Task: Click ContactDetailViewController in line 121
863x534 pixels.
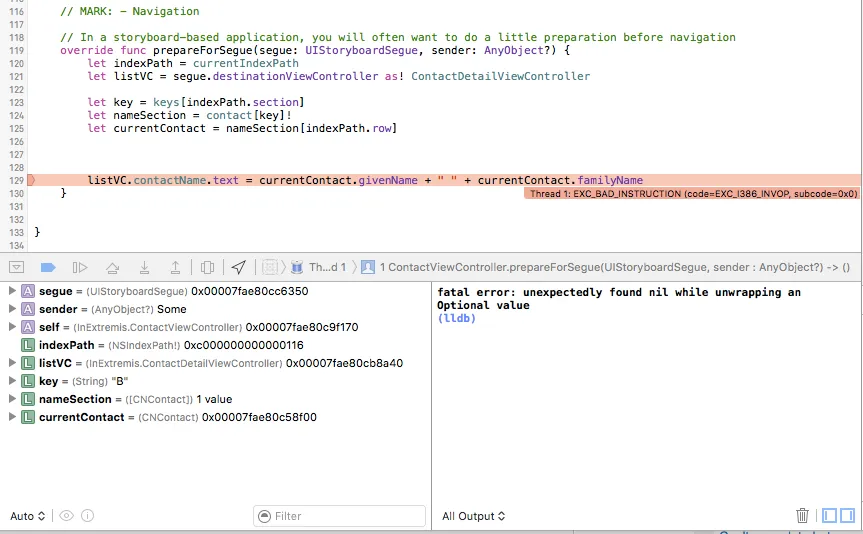Action: (x=500, y=76)
